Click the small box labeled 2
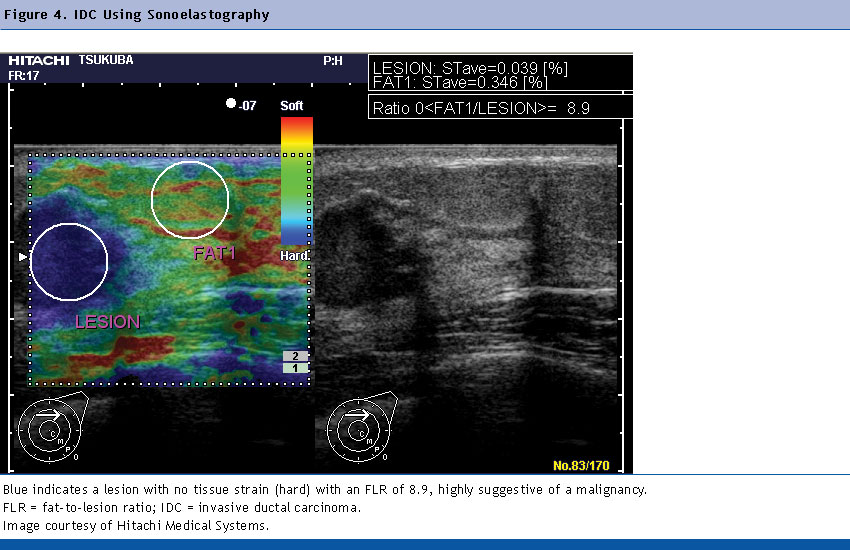The height and width of the screenshot is (550, 850). (x=295, y=356)
